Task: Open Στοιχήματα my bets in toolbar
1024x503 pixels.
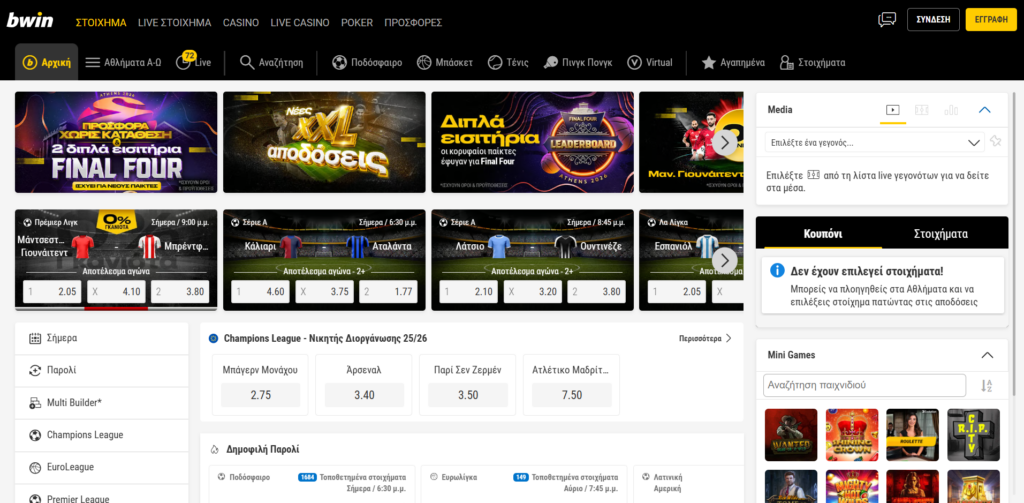Action: pyautogui.click(x=812, y=63)
